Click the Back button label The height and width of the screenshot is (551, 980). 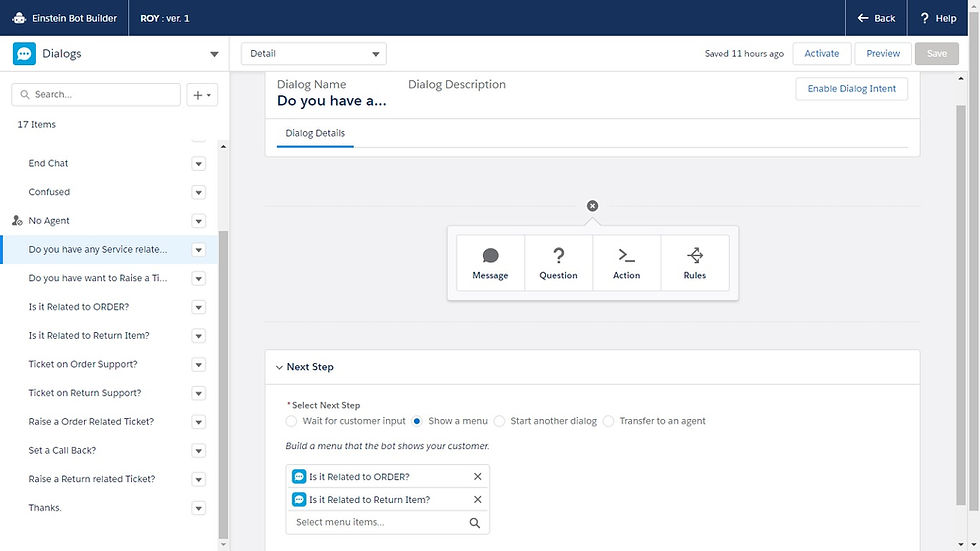click(x=884, y=18)
